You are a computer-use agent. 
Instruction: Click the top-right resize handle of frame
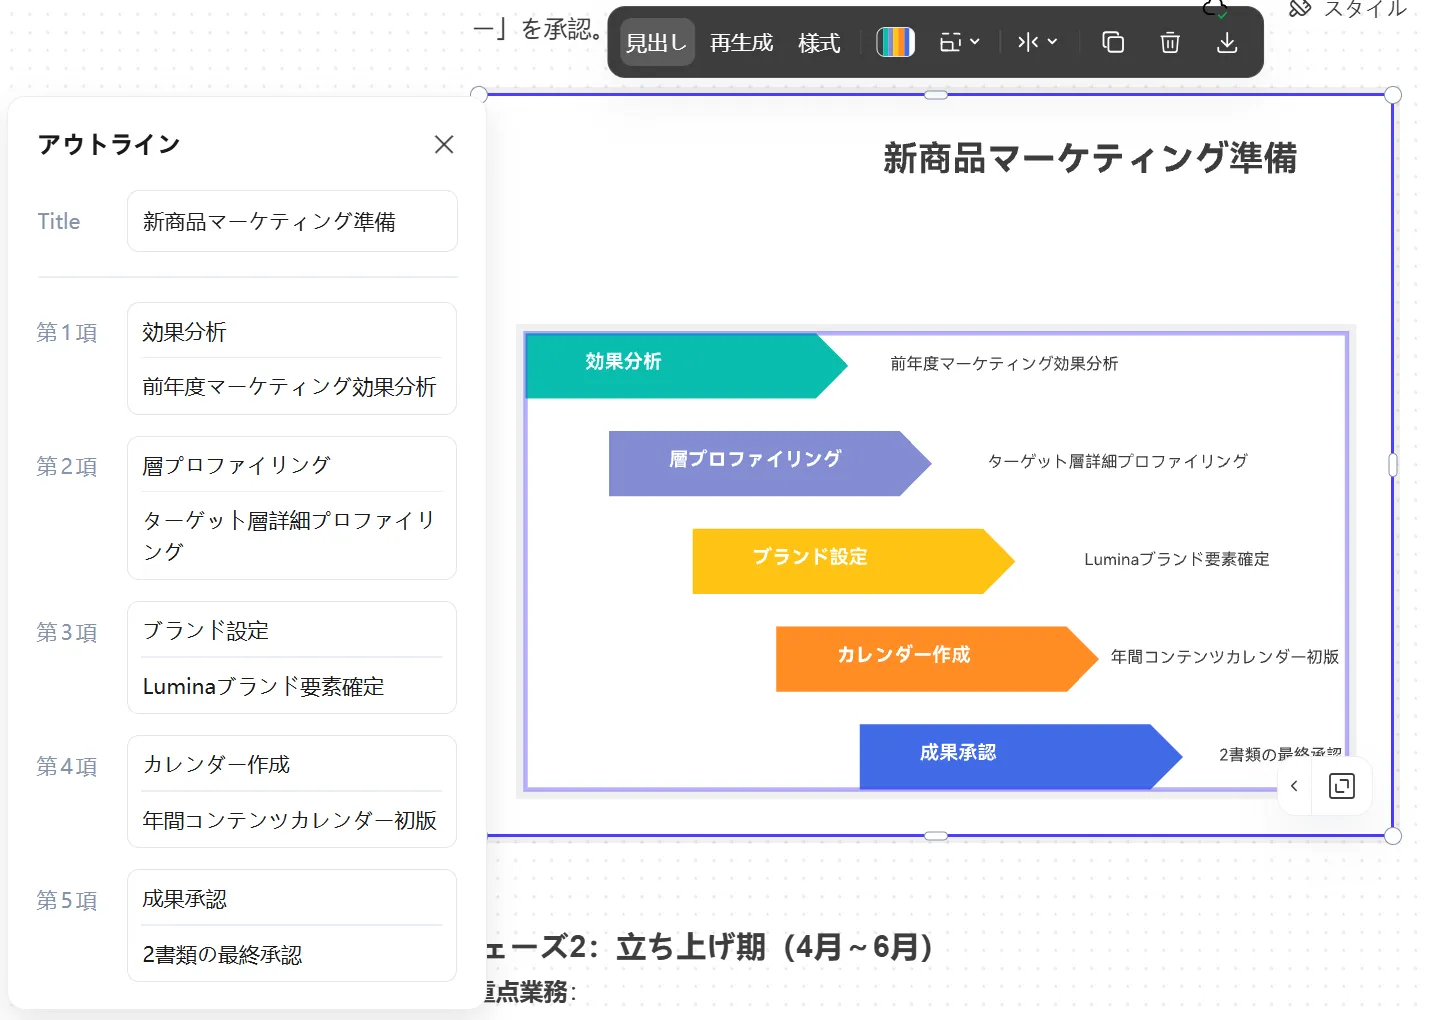(1392, 95)
